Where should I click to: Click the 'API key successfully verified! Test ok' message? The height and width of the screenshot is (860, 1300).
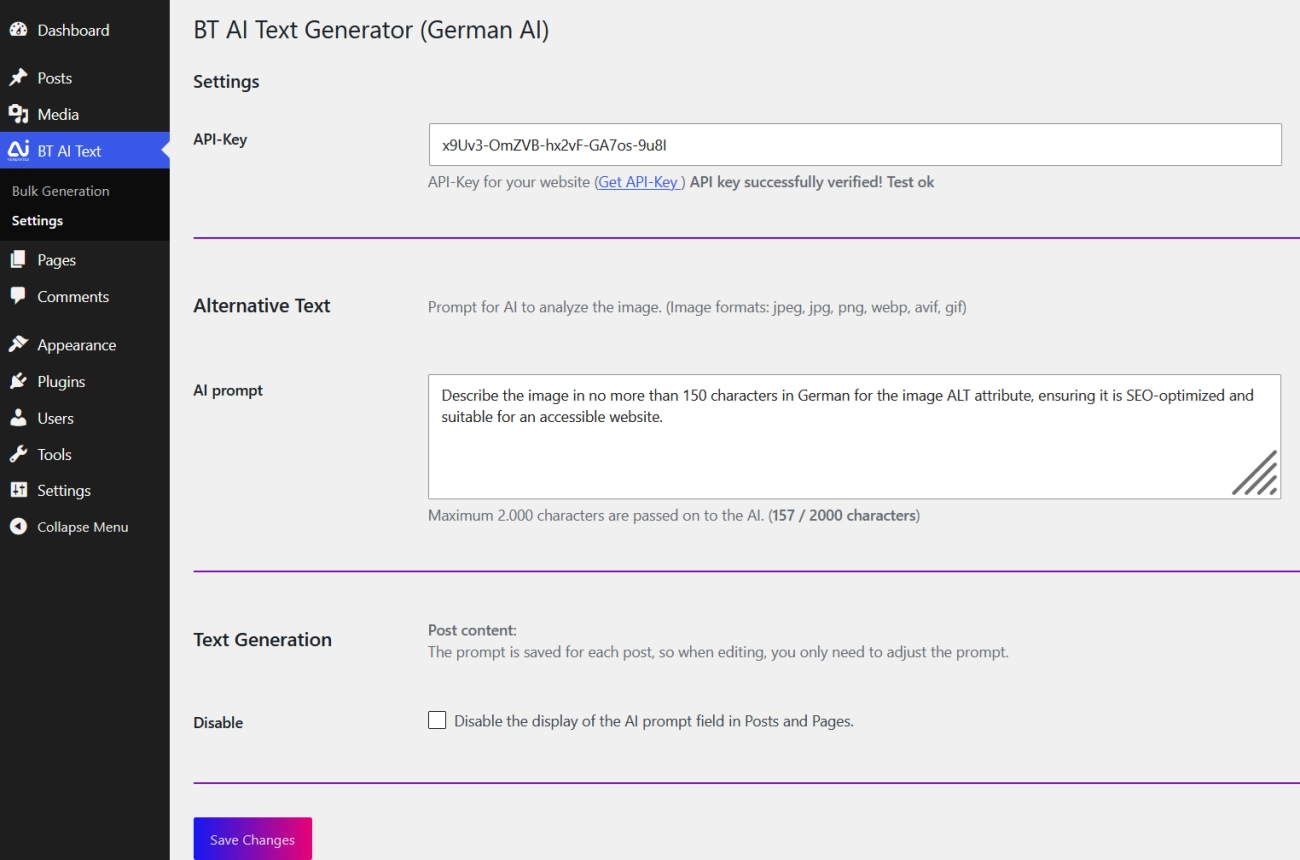coord(812,182)
